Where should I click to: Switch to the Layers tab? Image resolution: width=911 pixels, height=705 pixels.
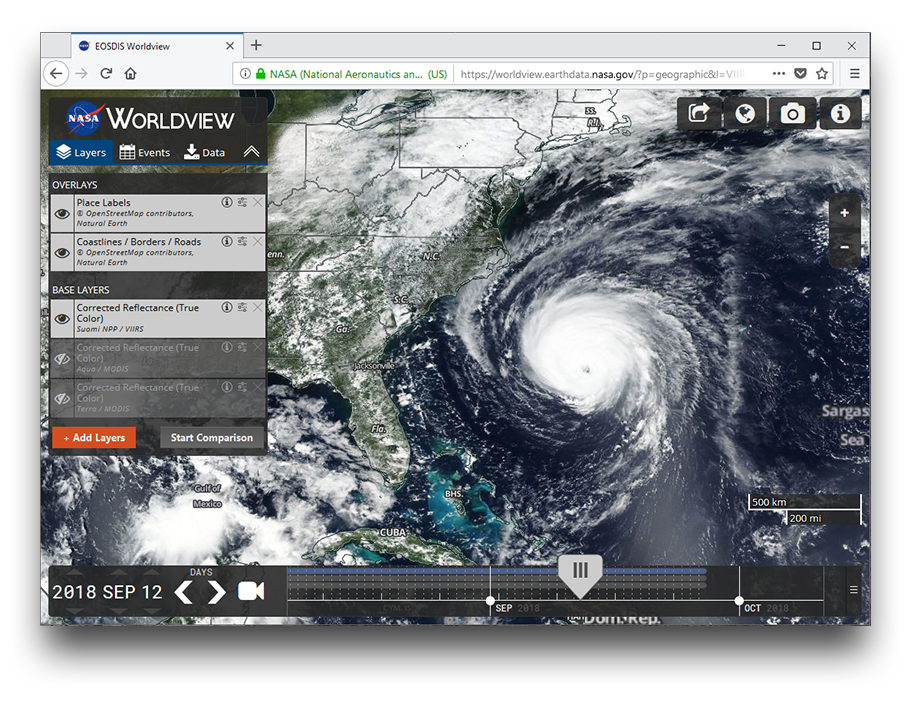coord(81,152)
